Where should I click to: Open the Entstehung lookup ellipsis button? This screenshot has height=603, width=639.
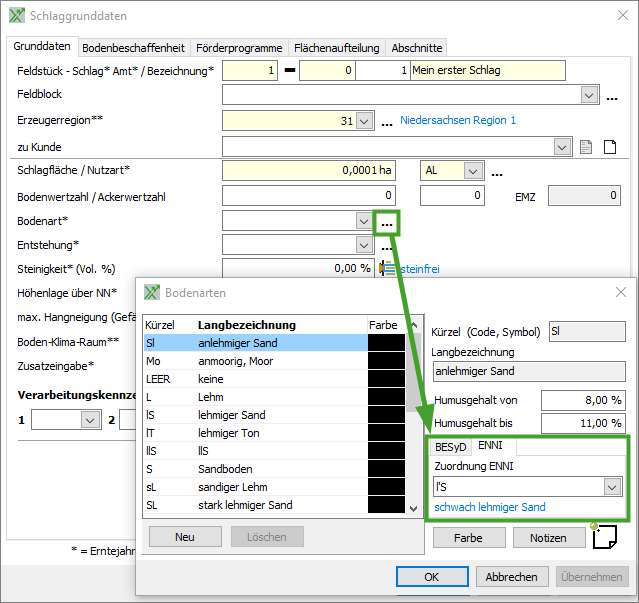point(386,245)
